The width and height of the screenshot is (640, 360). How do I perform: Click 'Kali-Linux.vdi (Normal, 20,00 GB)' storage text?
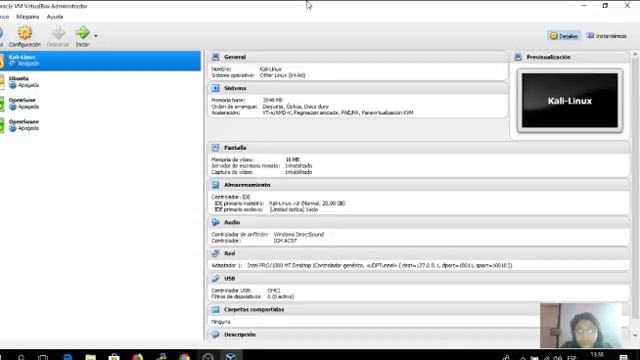[x=307, y=203]
